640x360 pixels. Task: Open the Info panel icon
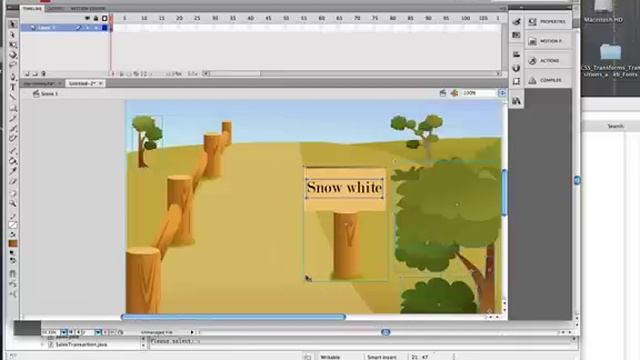[516, 68]
